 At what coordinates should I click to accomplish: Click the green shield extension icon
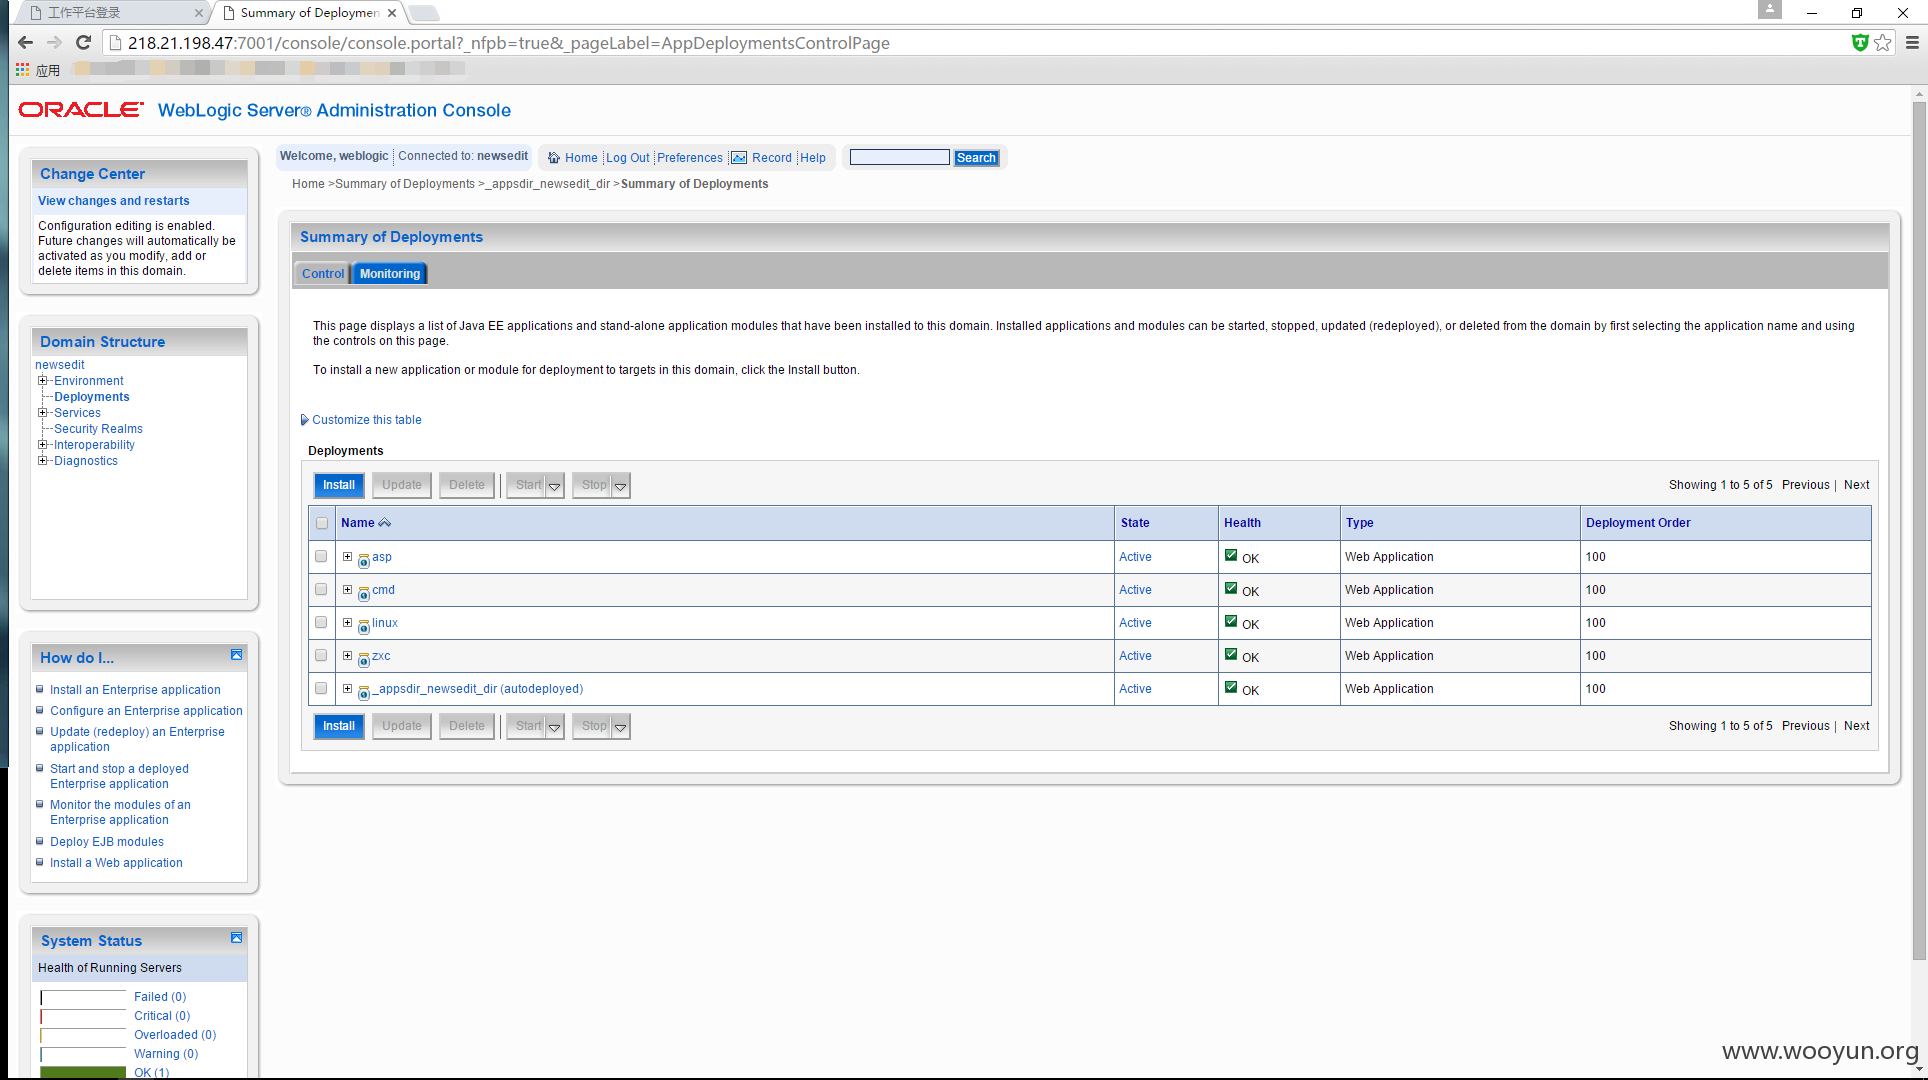1860,42
